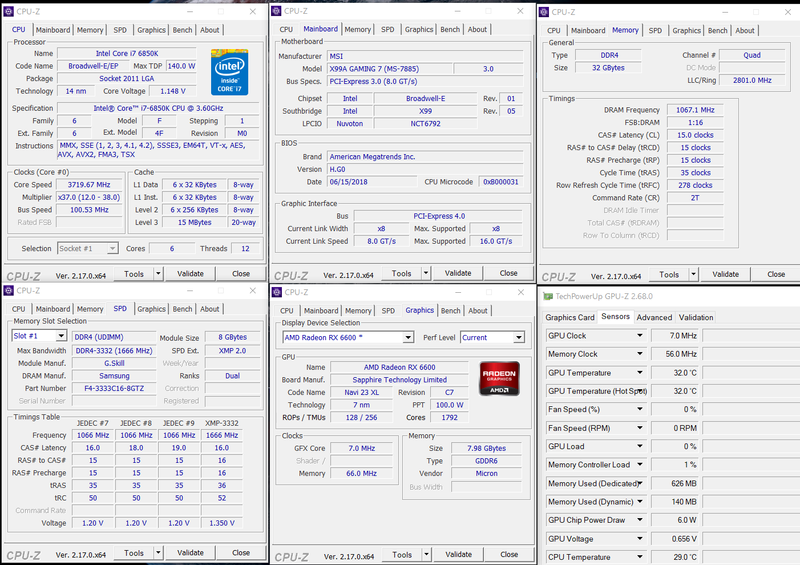Click the GPU Clock sensor graph bar
Viewport: 800px width, 565px height.
tap(751, 335)
